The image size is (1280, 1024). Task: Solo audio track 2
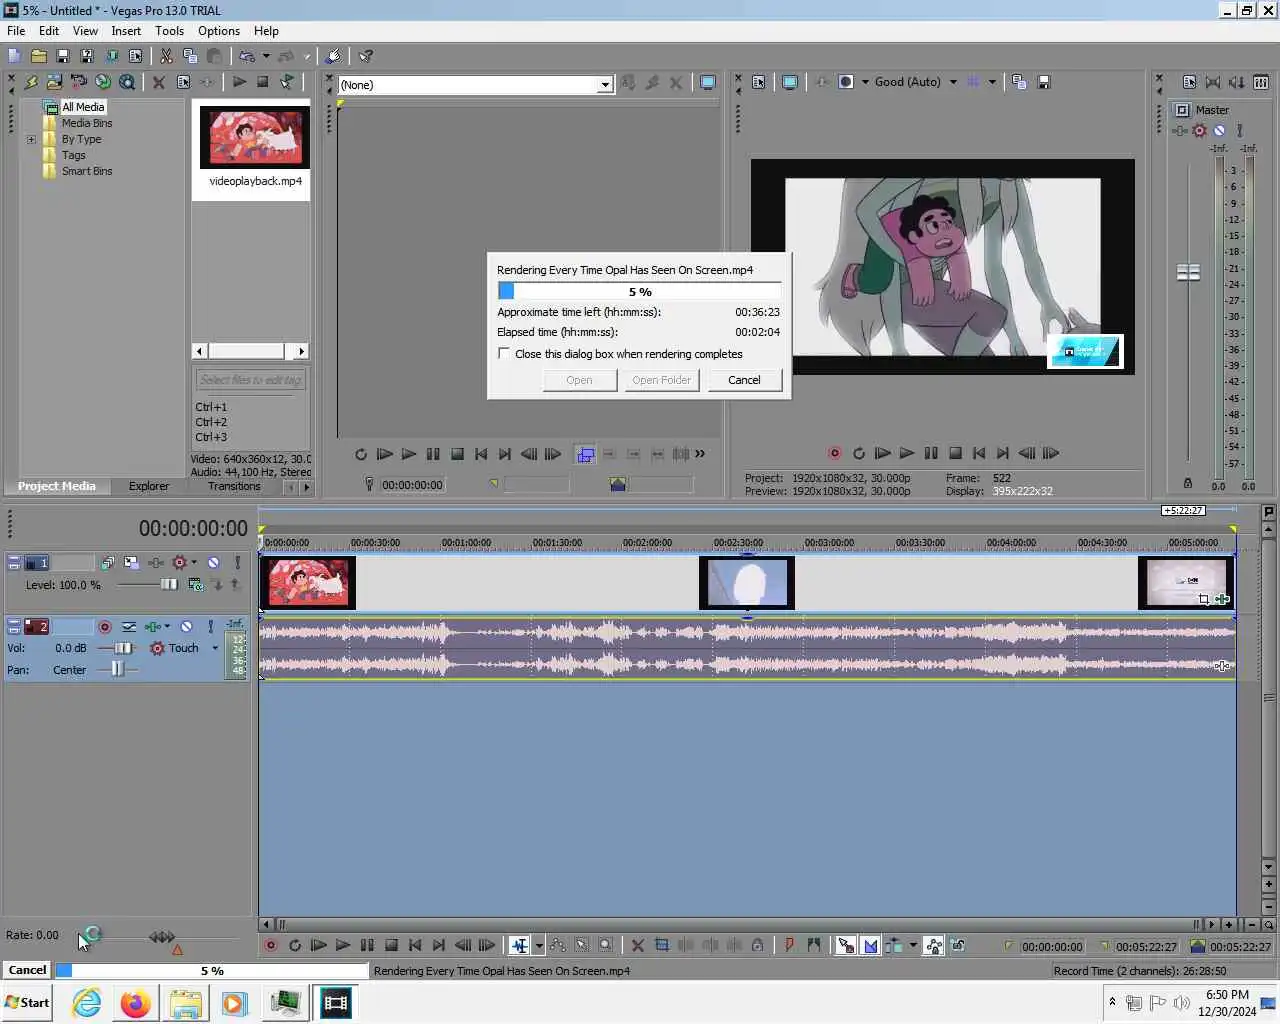[x=210, y=626]
